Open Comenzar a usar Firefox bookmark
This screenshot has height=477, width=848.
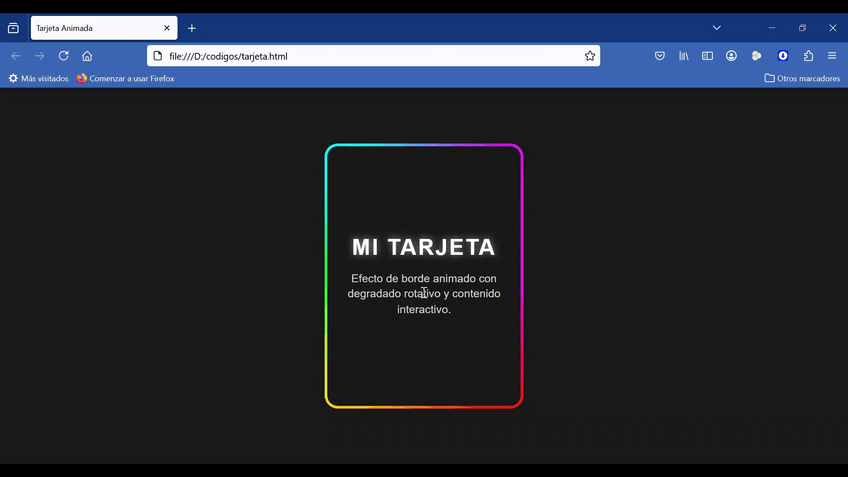point(126,78)
